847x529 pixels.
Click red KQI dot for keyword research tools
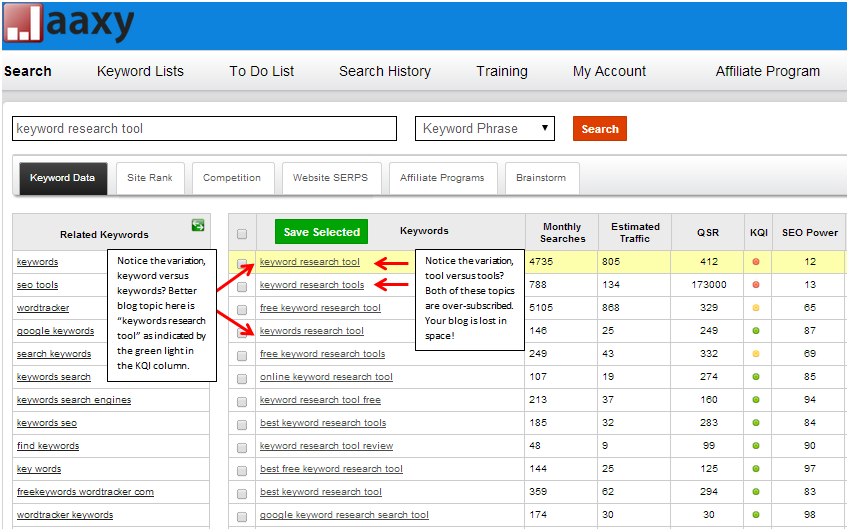click(756, 285)
